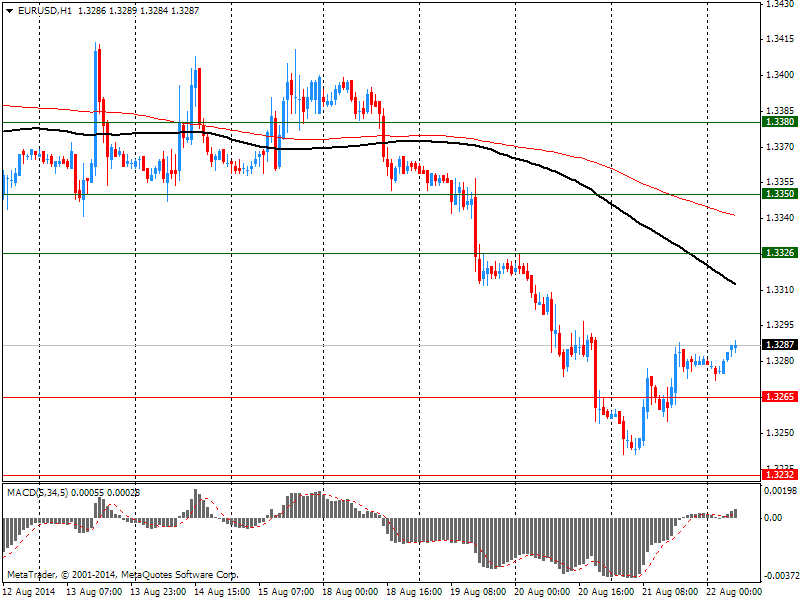
Task: Click the 13 Aug 07:00 time label
Action: [94, 592]
